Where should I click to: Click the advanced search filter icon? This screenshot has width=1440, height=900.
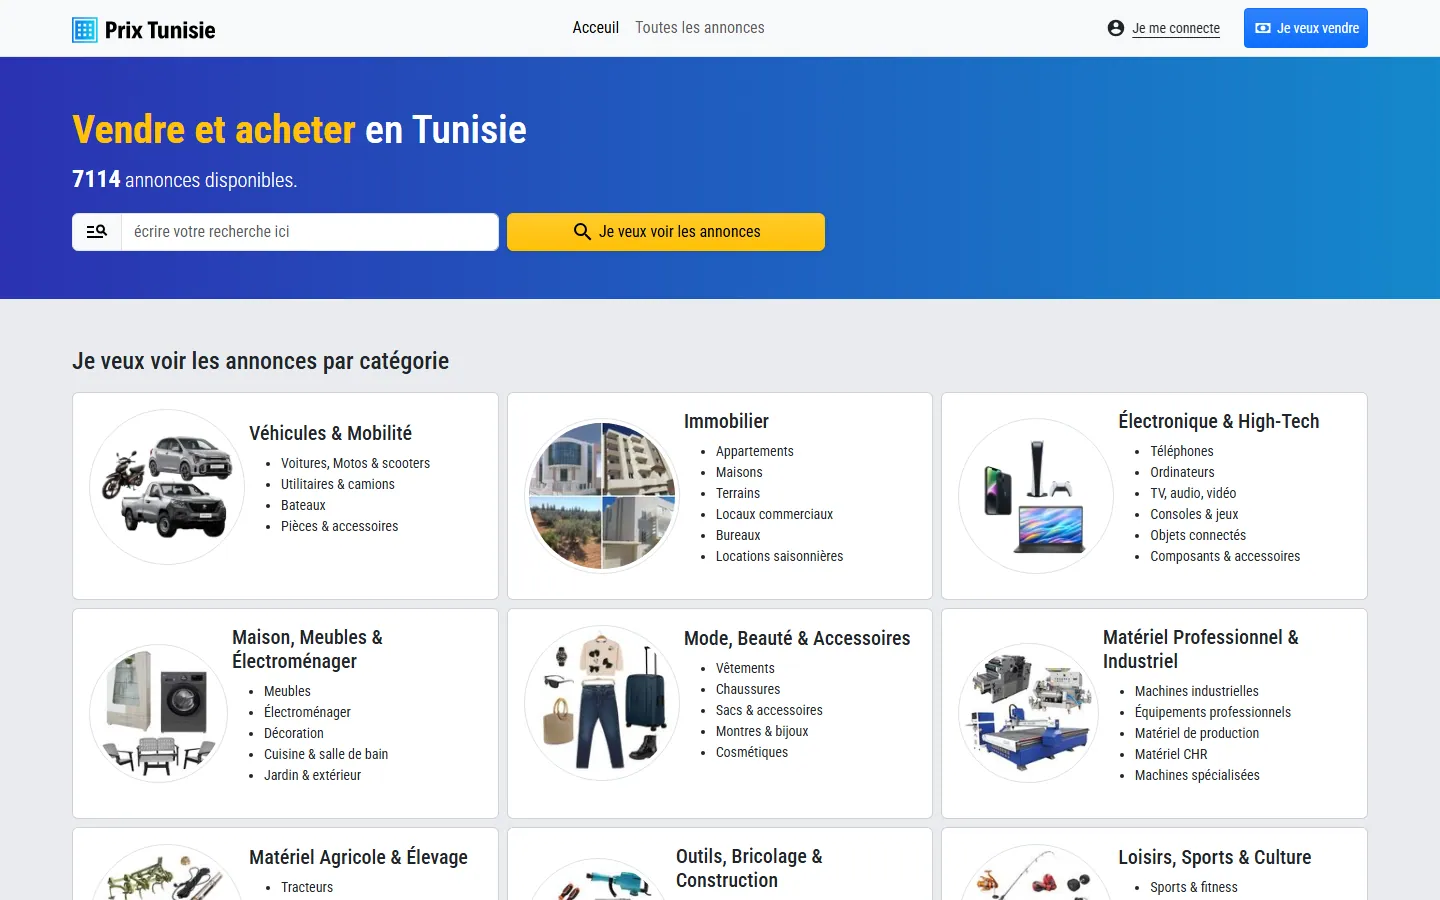point(97,232)
